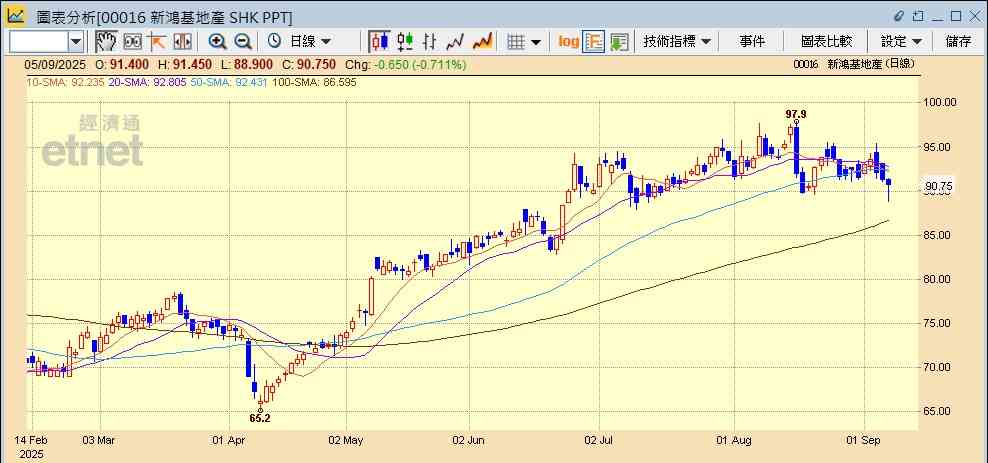Click the 01 Sep date axis label

coord(865,440)
